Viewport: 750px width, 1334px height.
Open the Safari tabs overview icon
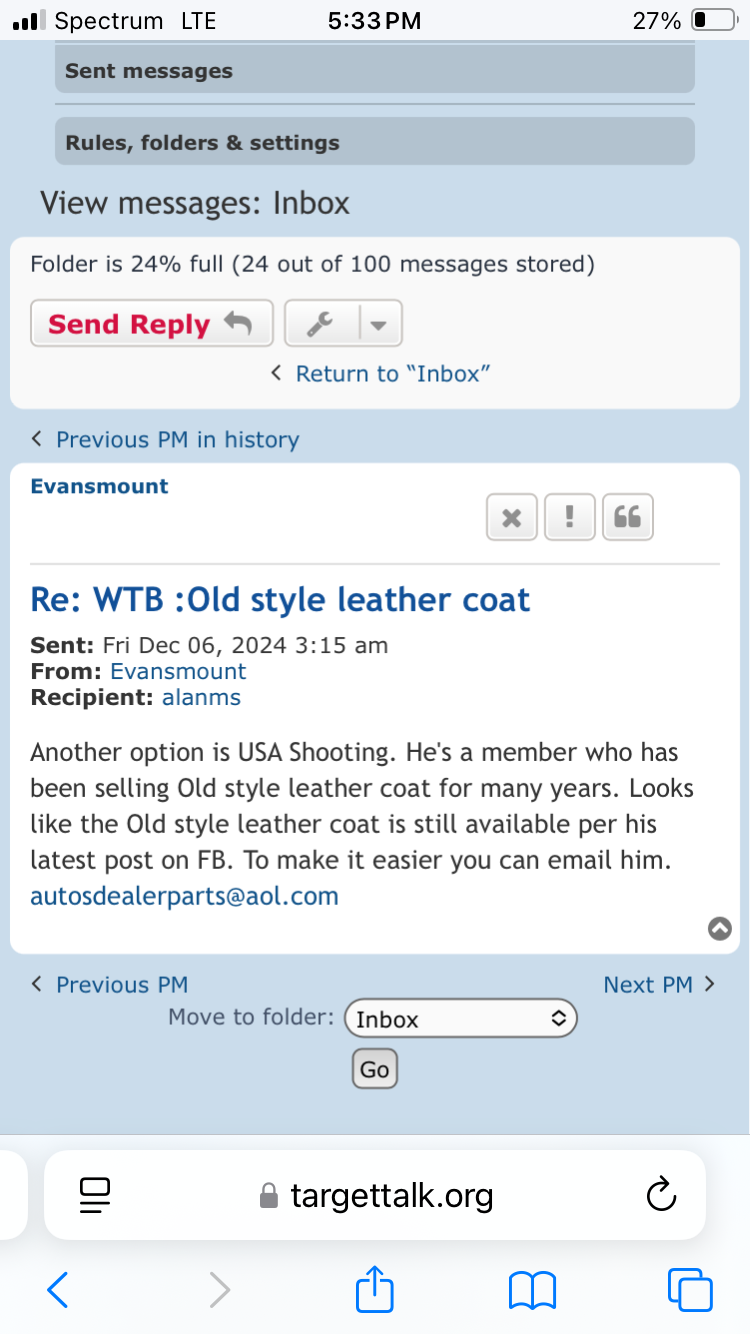(690, 1290)
